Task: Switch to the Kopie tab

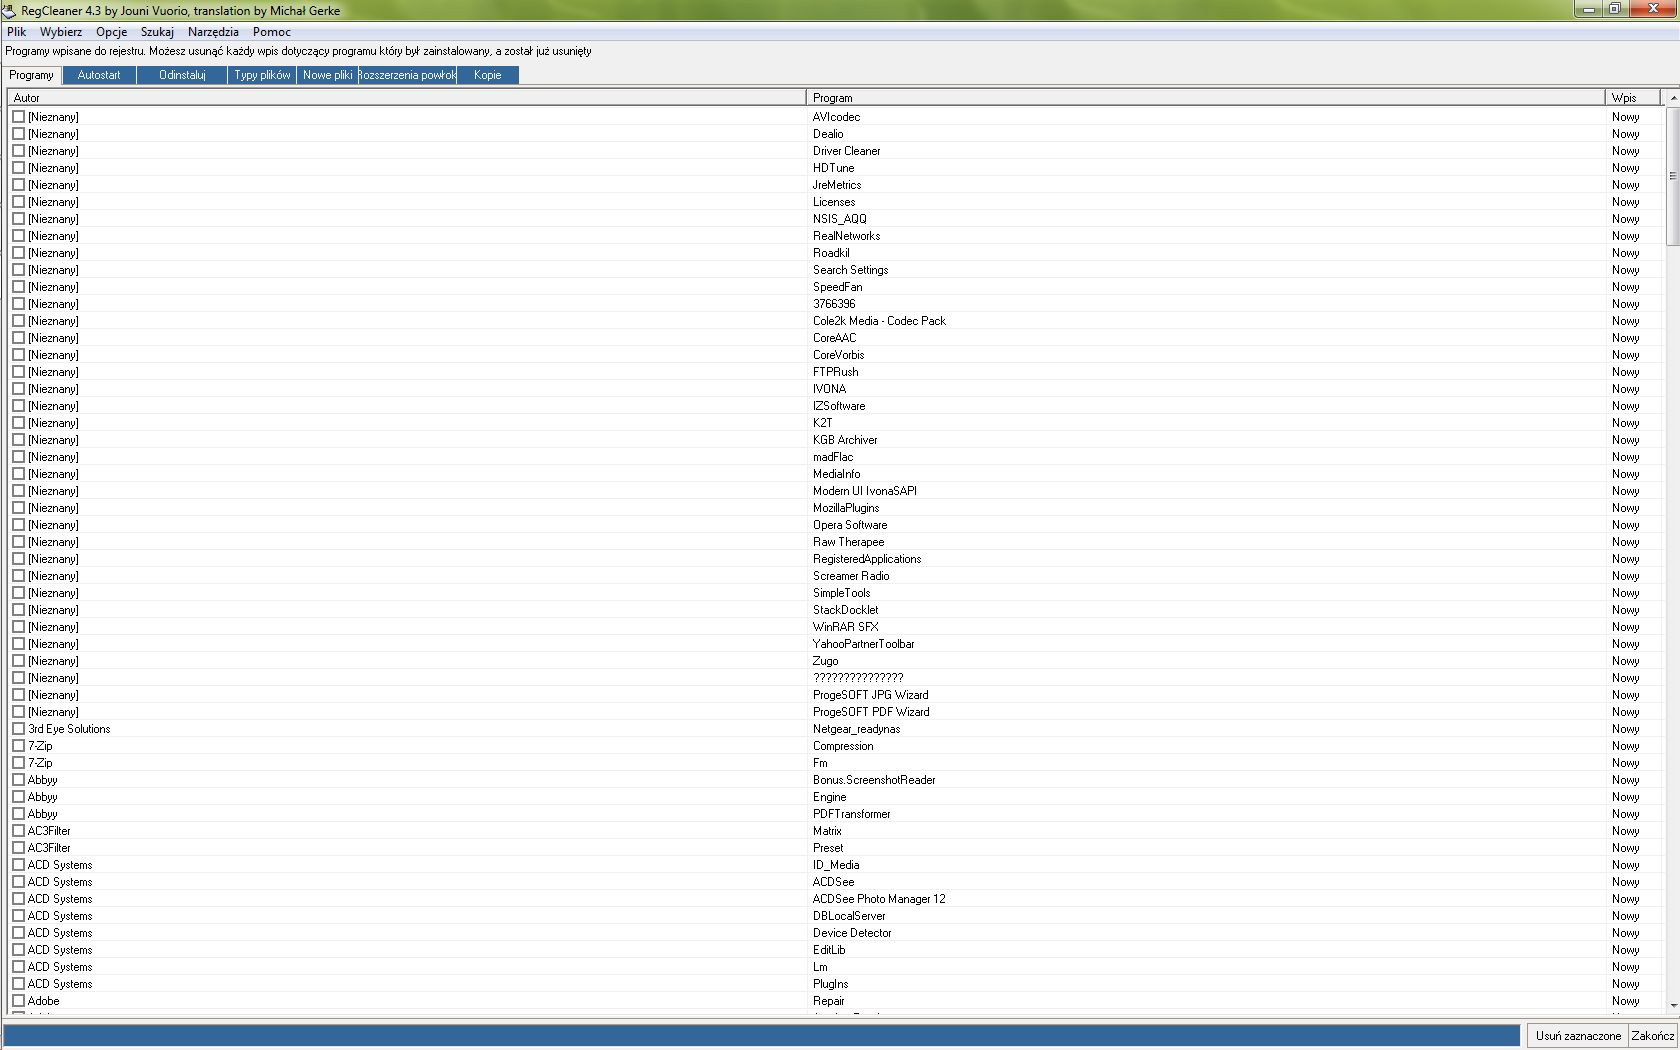Action: pyautogui.click(x=488, y=75)
